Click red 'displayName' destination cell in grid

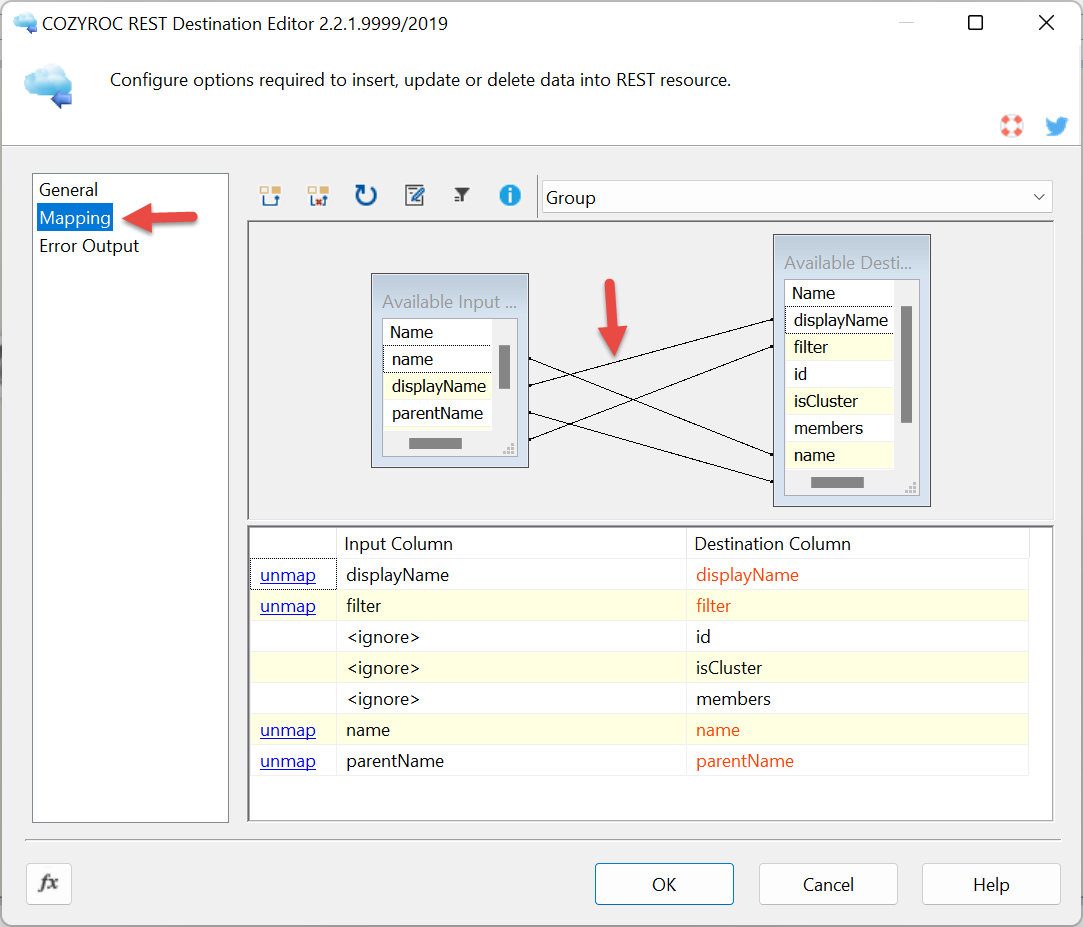[x=857, y=575]
